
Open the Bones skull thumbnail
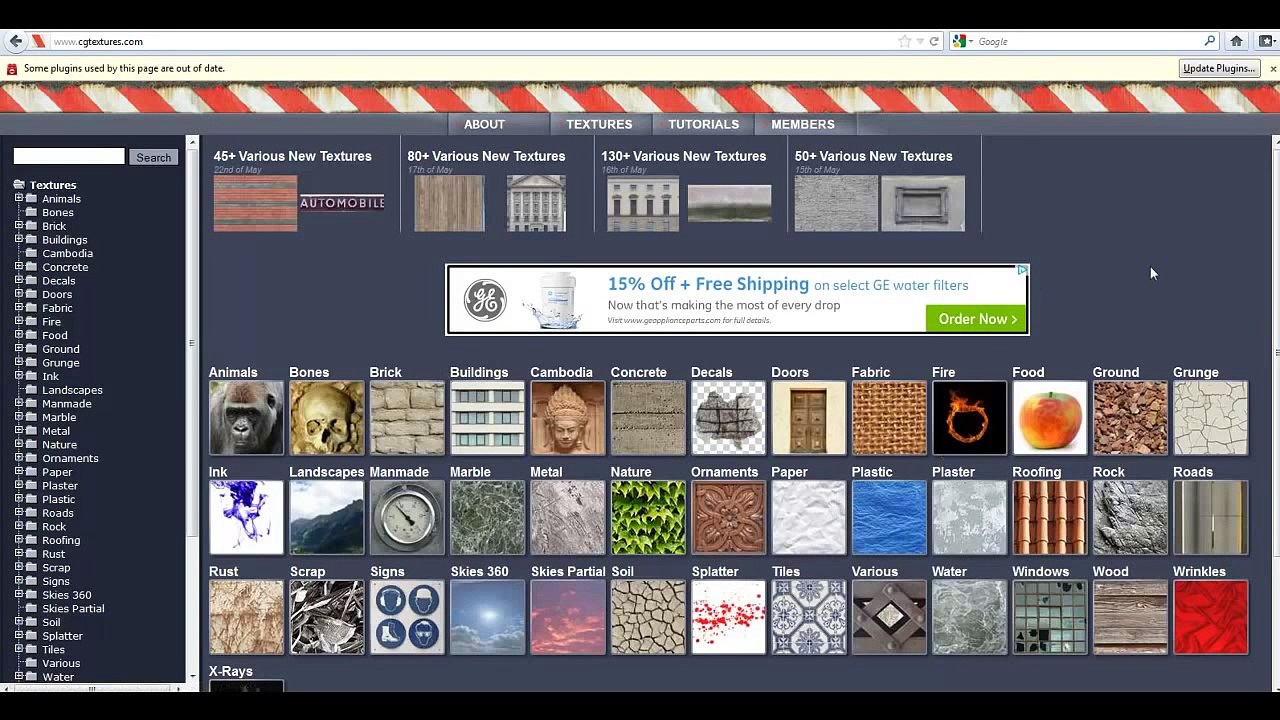[x=327, y=418]
